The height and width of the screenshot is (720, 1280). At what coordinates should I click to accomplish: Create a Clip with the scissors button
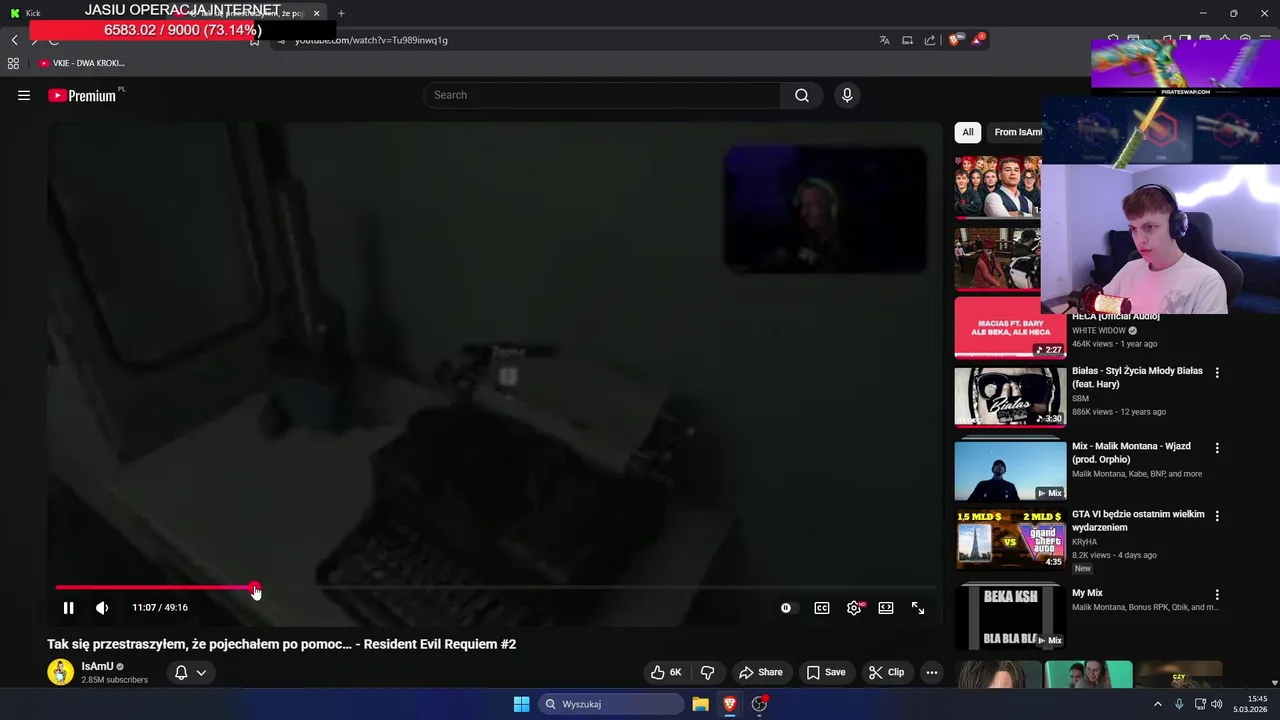click(x=887, y=672)
